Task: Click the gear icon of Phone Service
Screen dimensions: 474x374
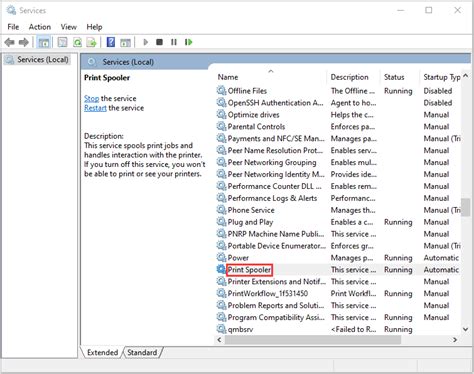Action: (221, 210)
